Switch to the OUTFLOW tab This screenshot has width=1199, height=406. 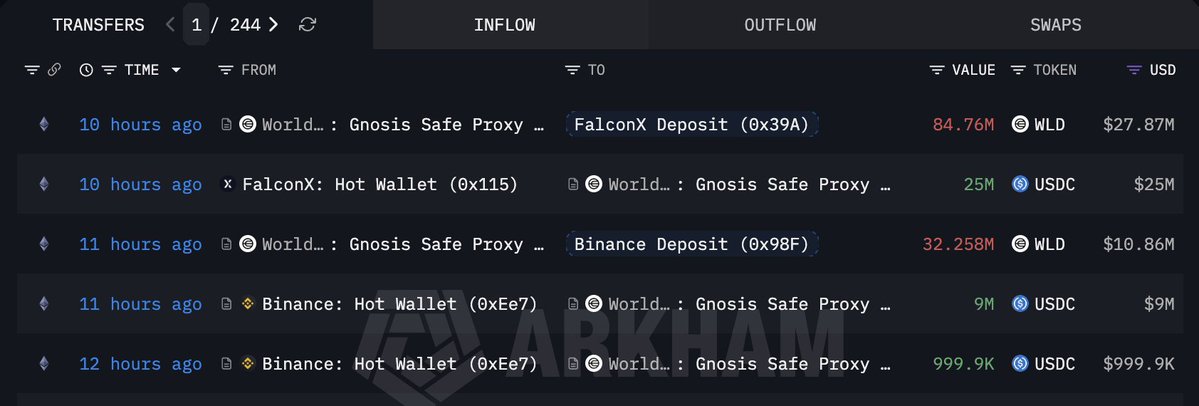point(780,25)
